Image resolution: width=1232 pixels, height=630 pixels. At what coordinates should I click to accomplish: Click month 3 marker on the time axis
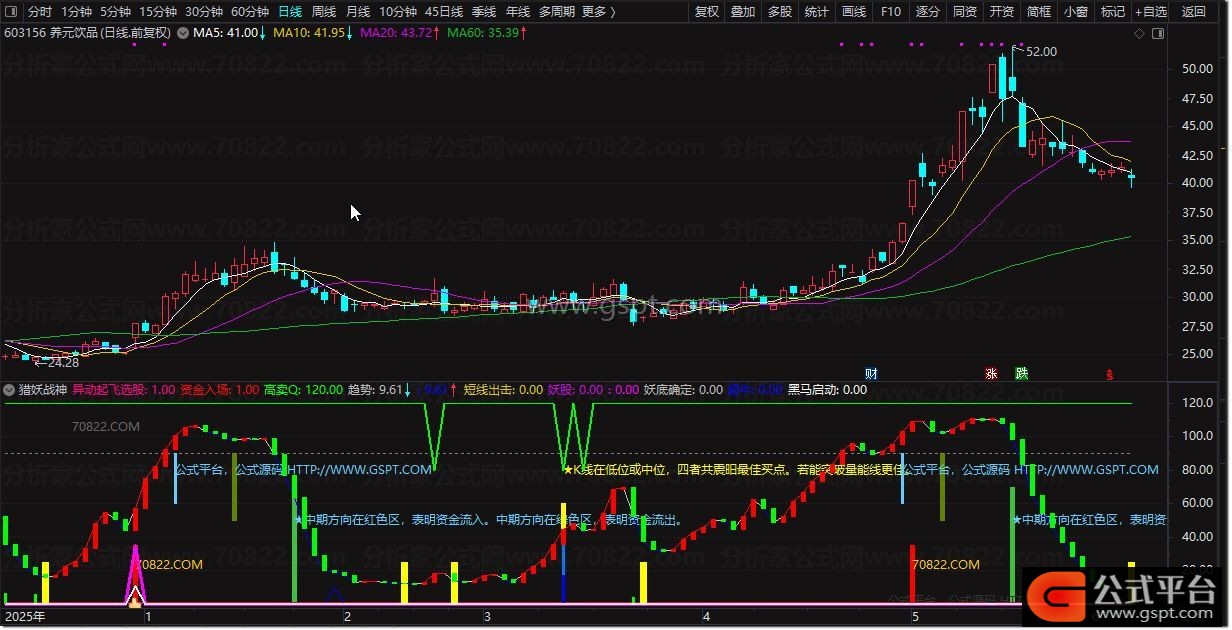pos(487,617)
